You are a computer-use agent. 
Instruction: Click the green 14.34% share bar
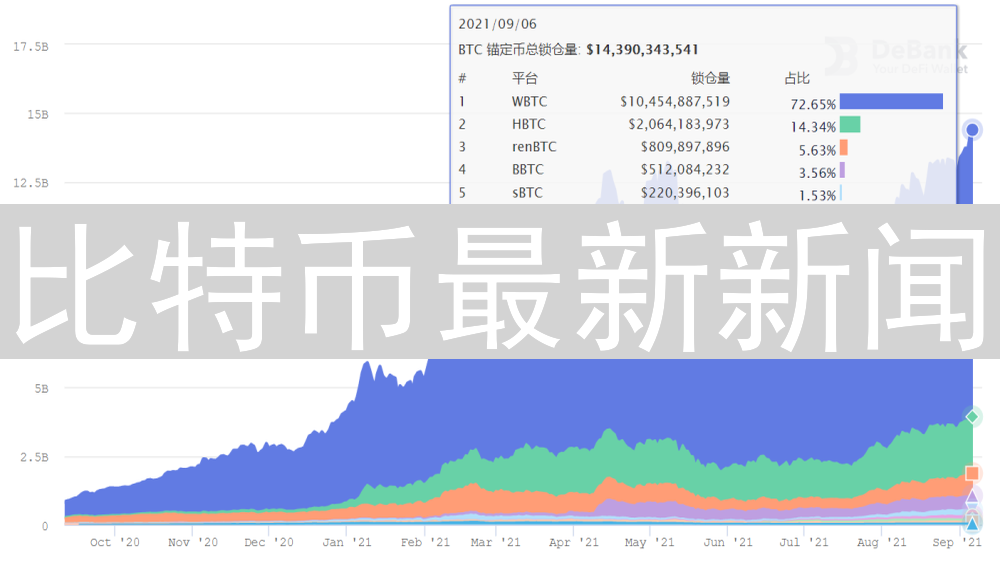tap(850, 124)
